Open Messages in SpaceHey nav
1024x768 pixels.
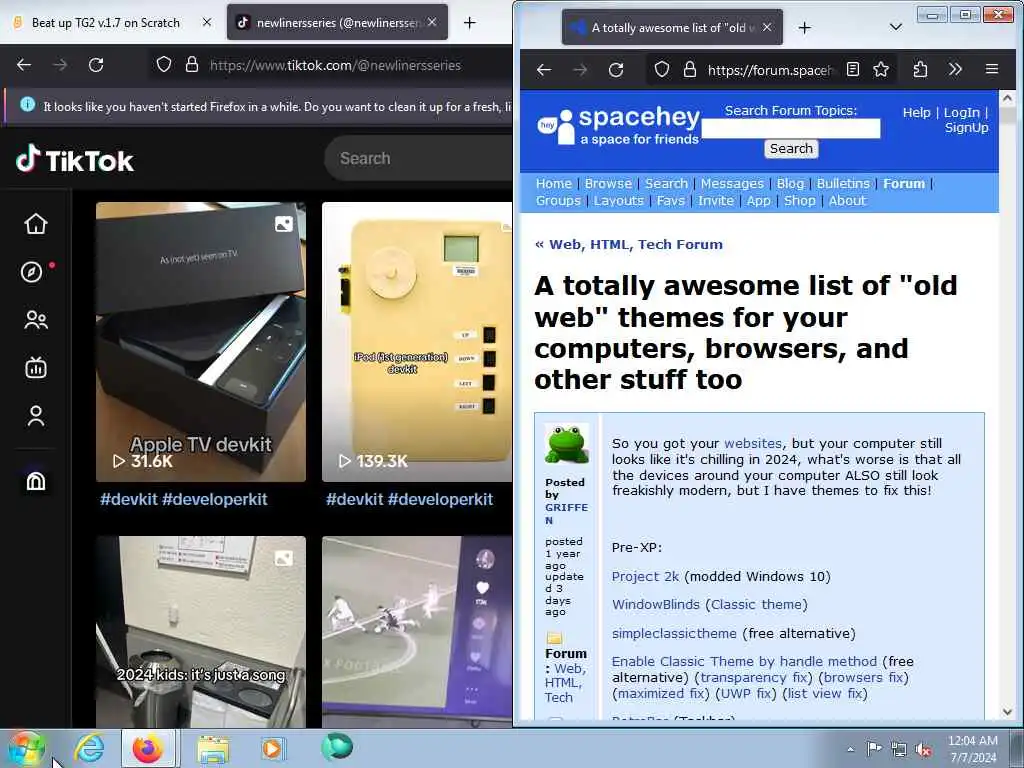click(731, 184)
